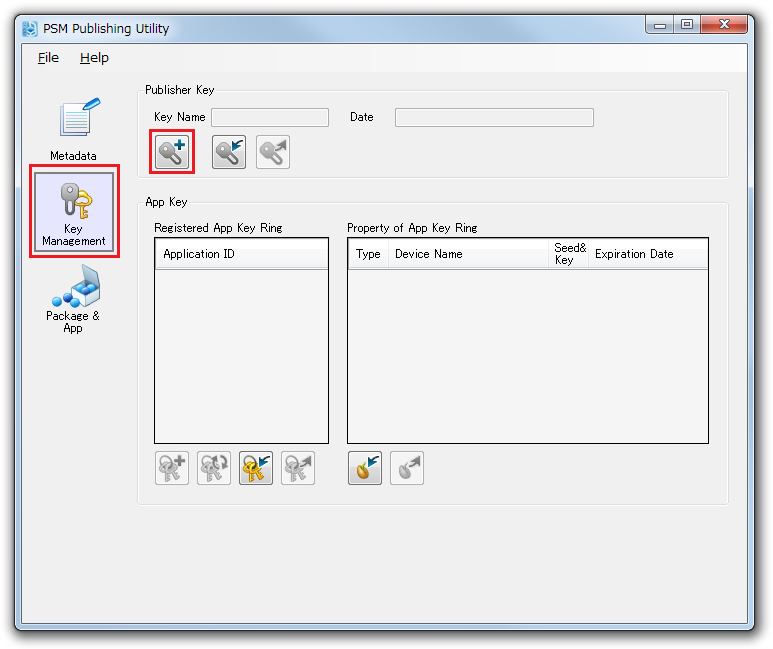Open the Metadata section in the sidebar
The width and height of the screenshot is (773, 649).
pyautogui.click(x=74, y=129)
